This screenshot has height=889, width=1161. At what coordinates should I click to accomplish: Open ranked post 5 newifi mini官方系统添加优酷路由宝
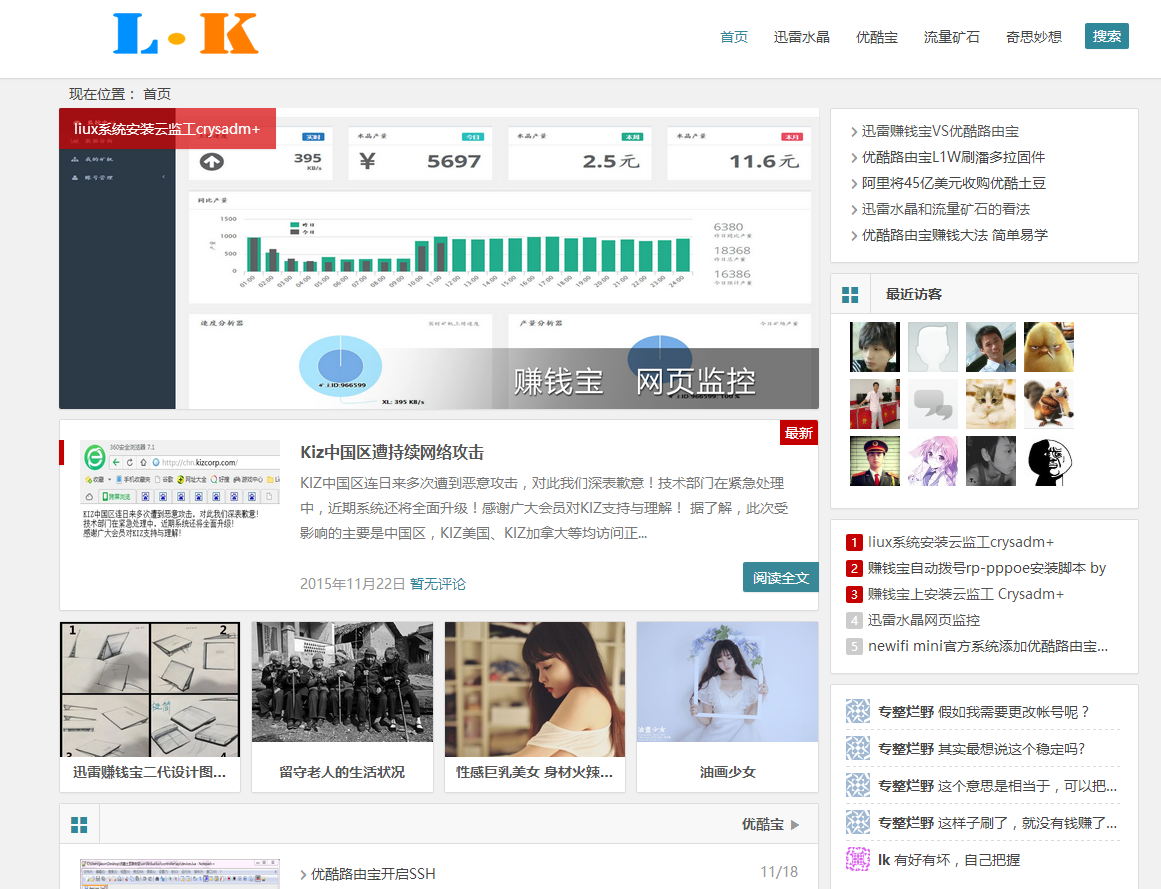[x=988, y=645]
